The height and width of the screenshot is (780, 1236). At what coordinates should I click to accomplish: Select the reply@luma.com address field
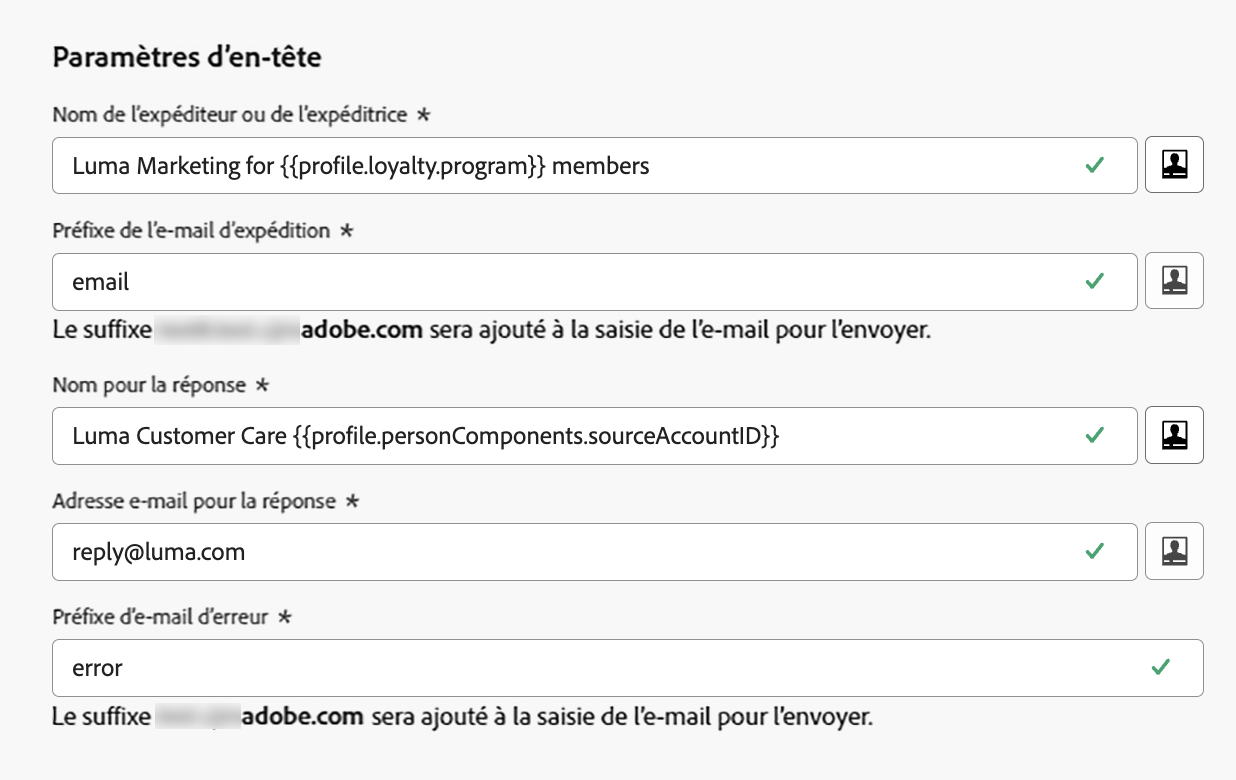(560, 551)
